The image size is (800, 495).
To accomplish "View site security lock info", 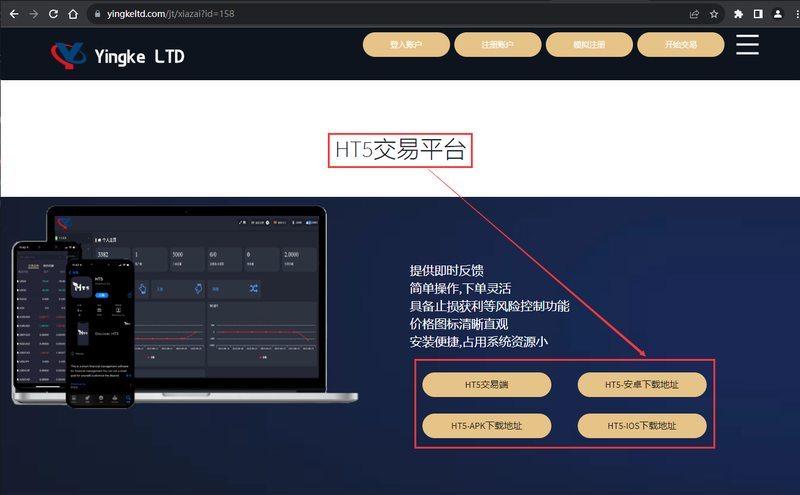I will (97, 14).
